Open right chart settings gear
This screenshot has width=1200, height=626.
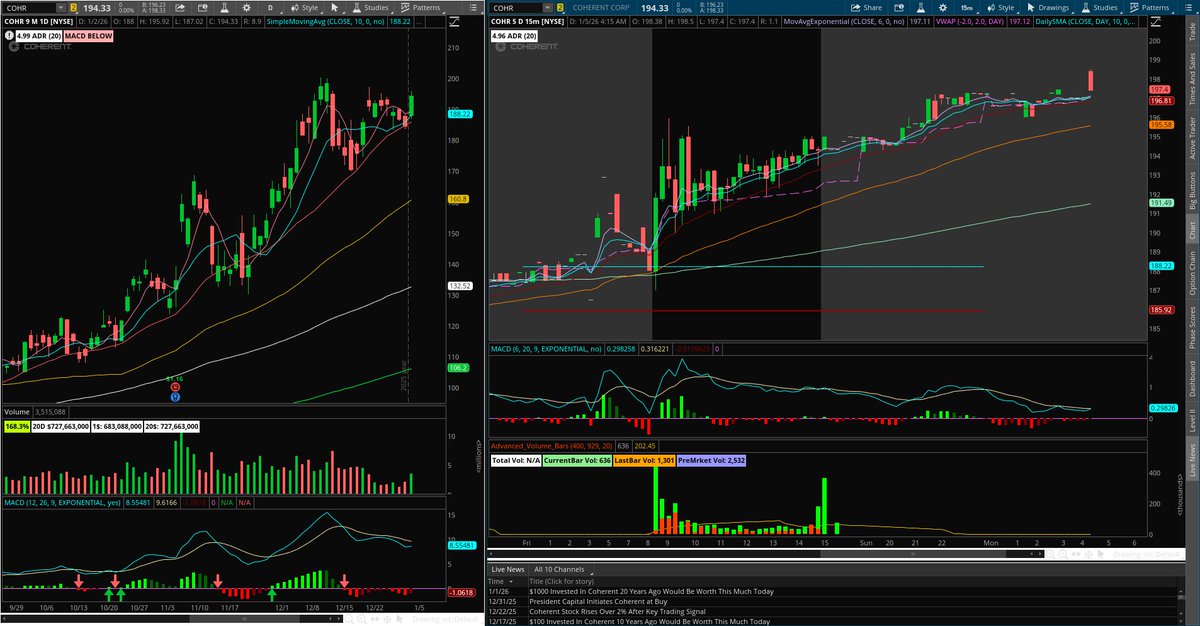942,8
